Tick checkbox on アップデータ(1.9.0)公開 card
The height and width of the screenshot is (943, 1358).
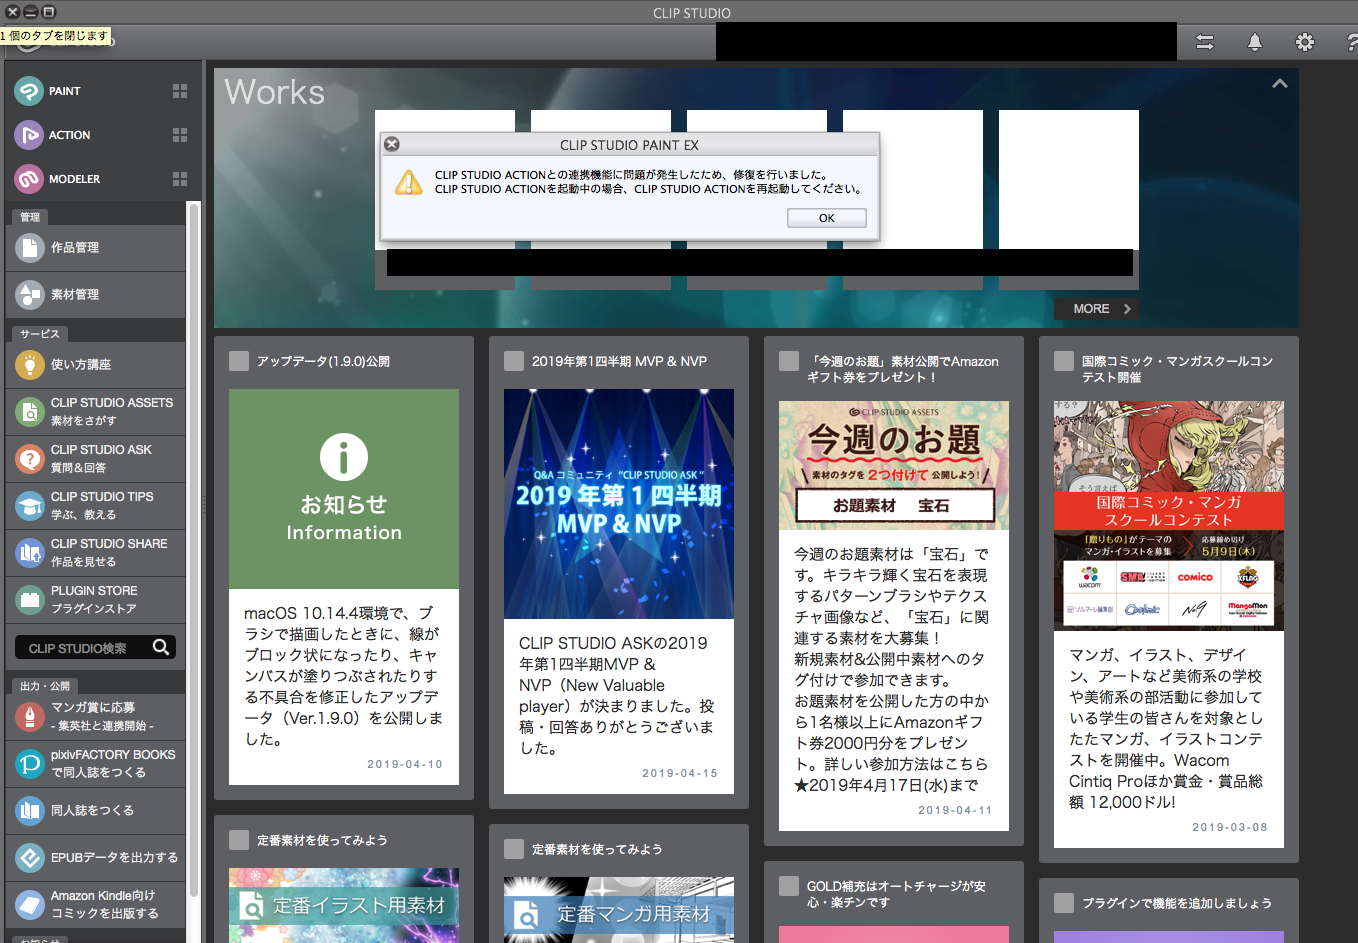[239, 361]
